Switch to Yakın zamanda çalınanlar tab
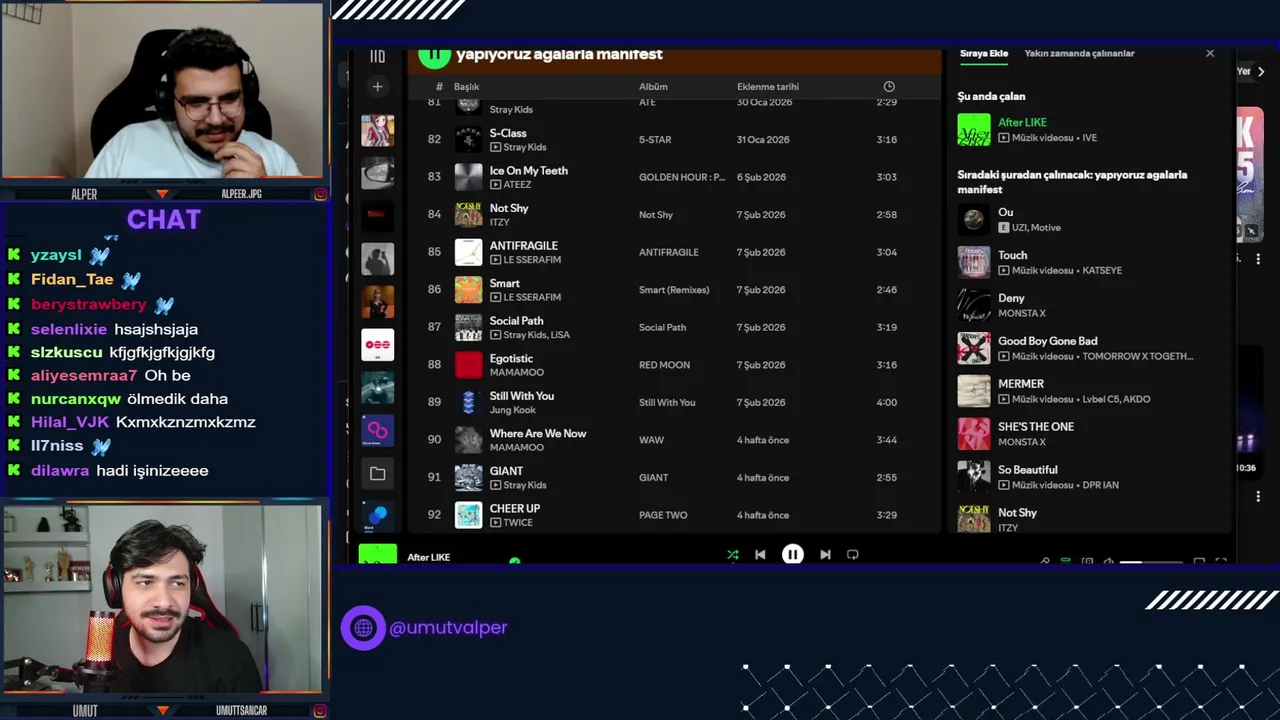The height and width of the screenshot is (720, 1280). [1079, 54]
